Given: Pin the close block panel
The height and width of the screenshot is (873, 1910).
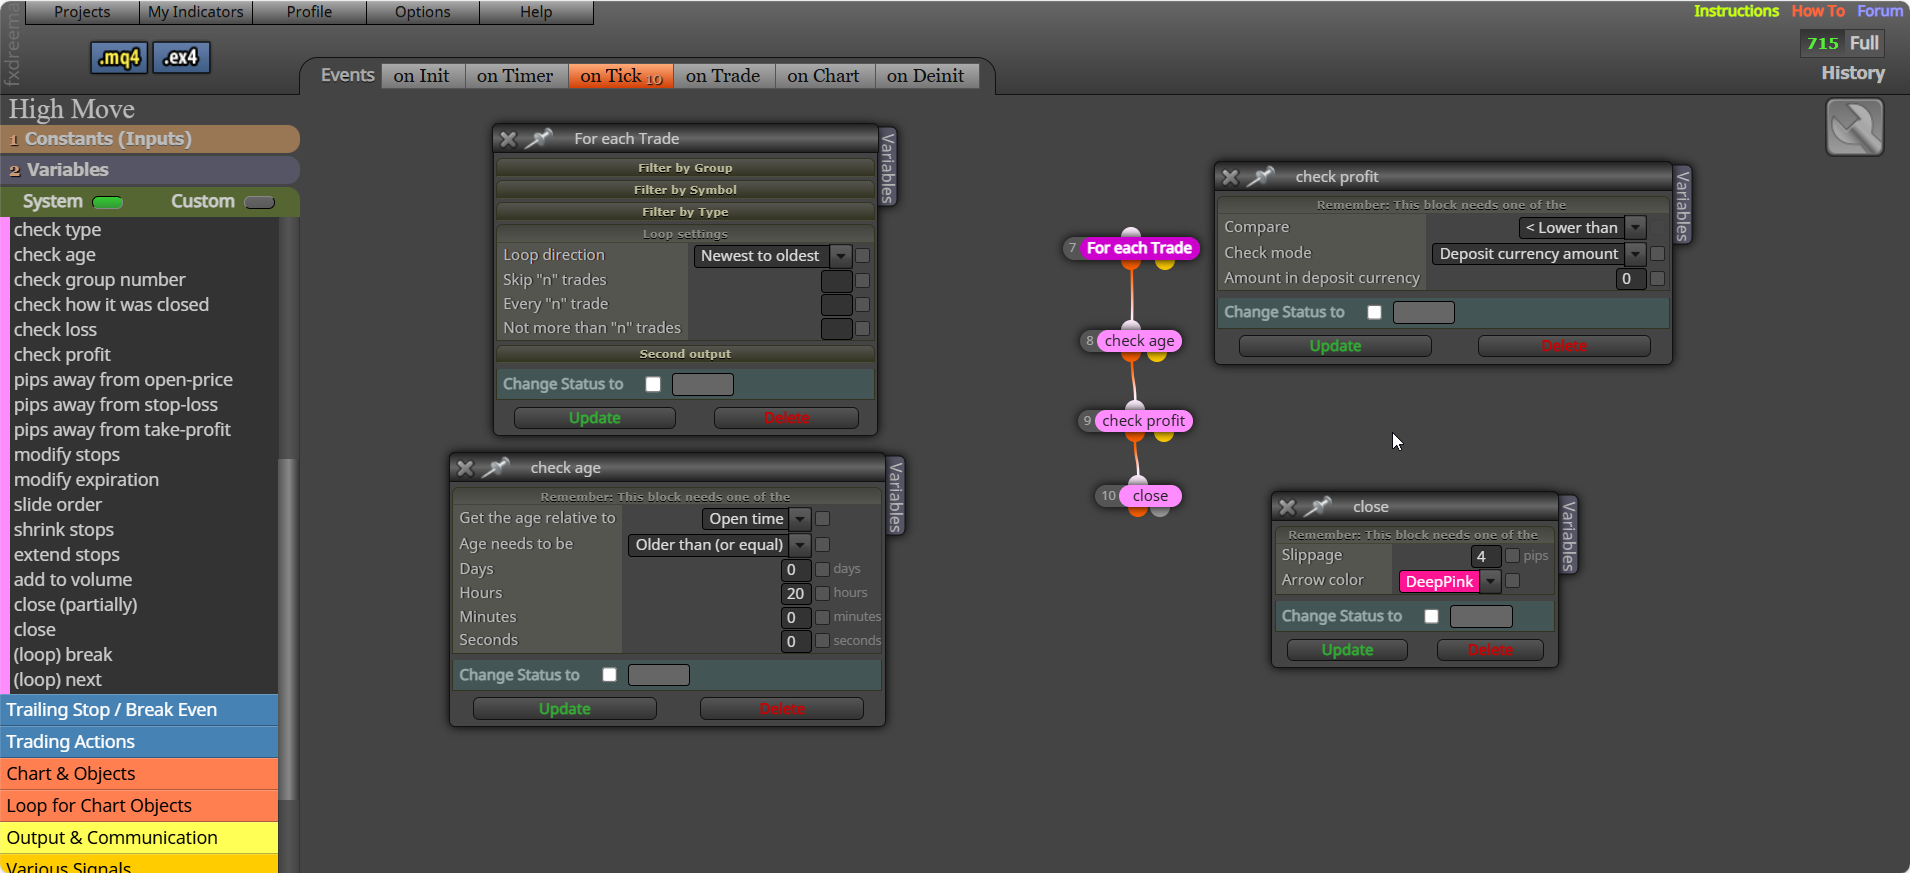Looking at the screenshot, I should pos(1318,507).
